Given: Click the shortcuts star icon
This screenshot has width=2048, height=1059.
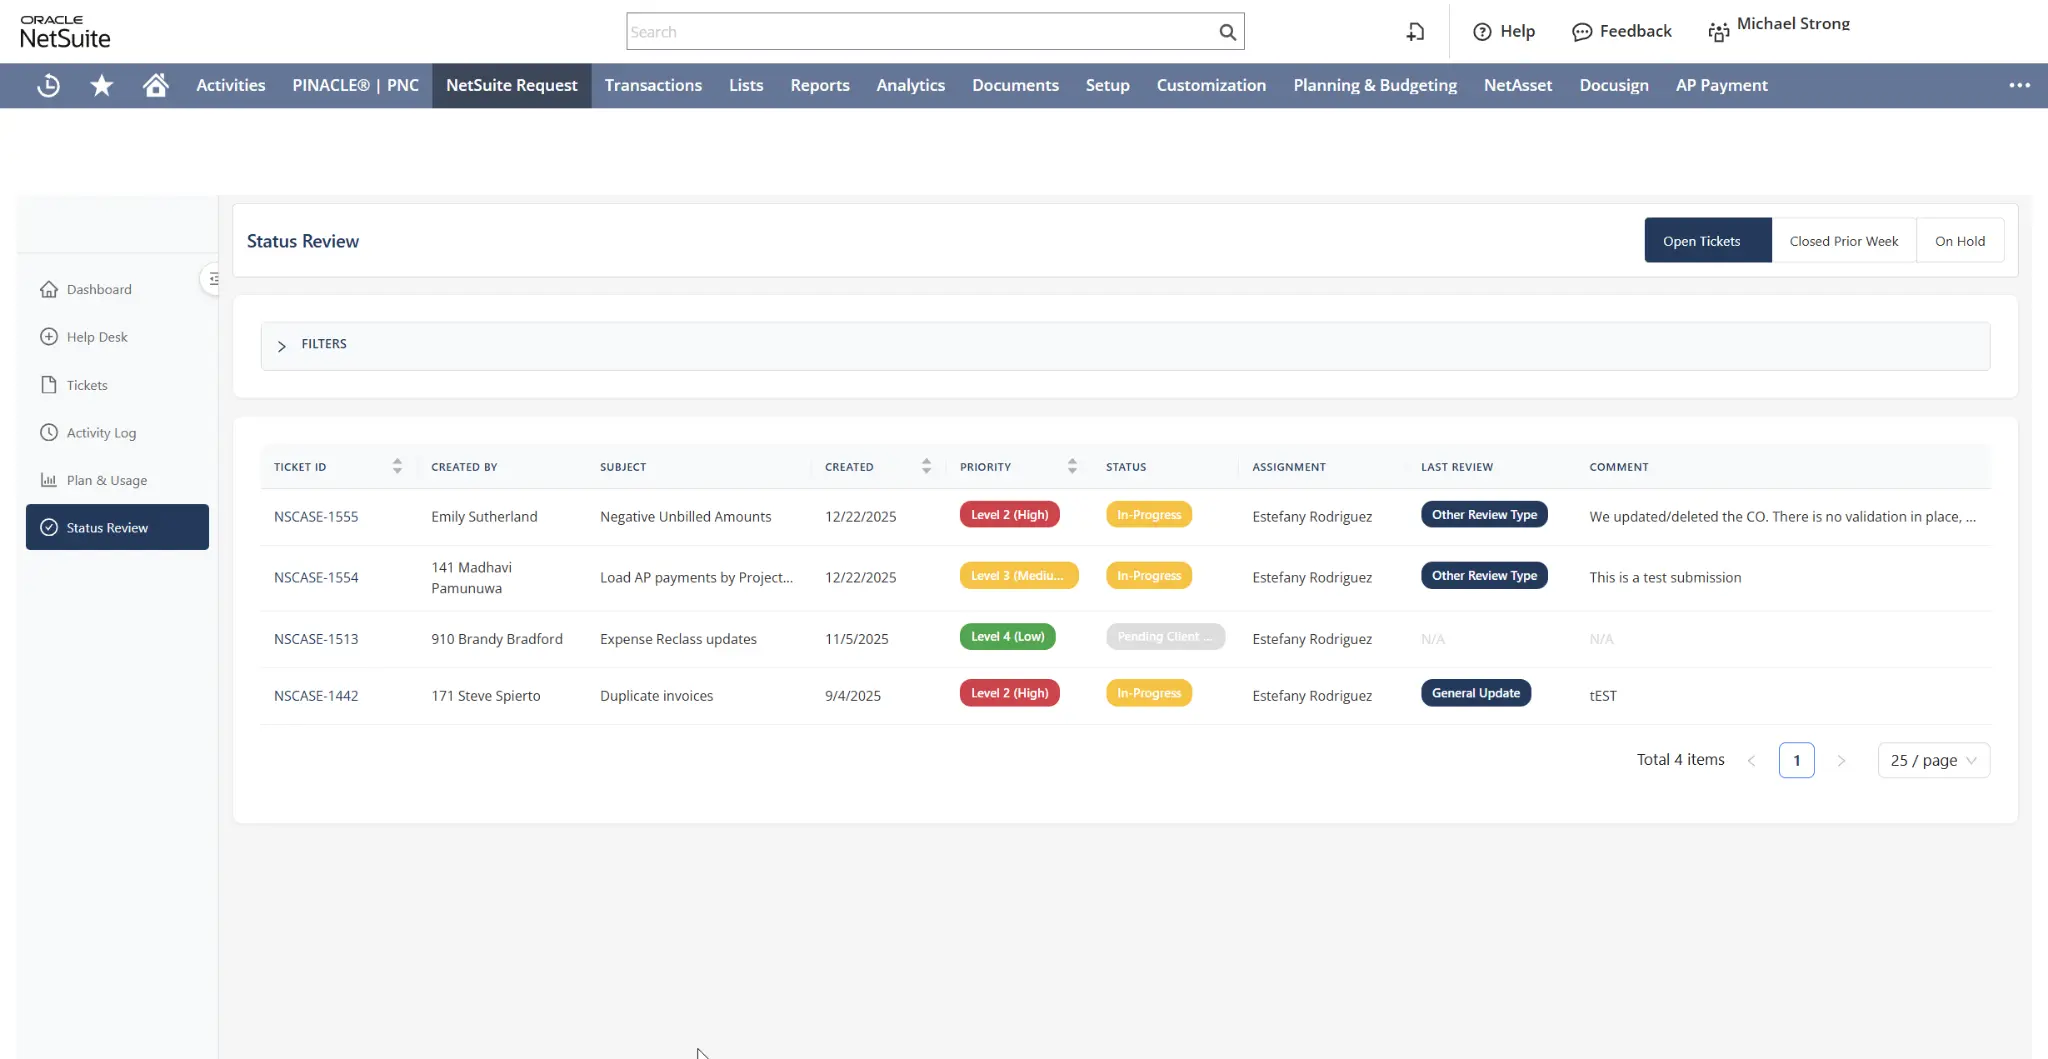Looking at the screenshot, I should tap(101, 86).
